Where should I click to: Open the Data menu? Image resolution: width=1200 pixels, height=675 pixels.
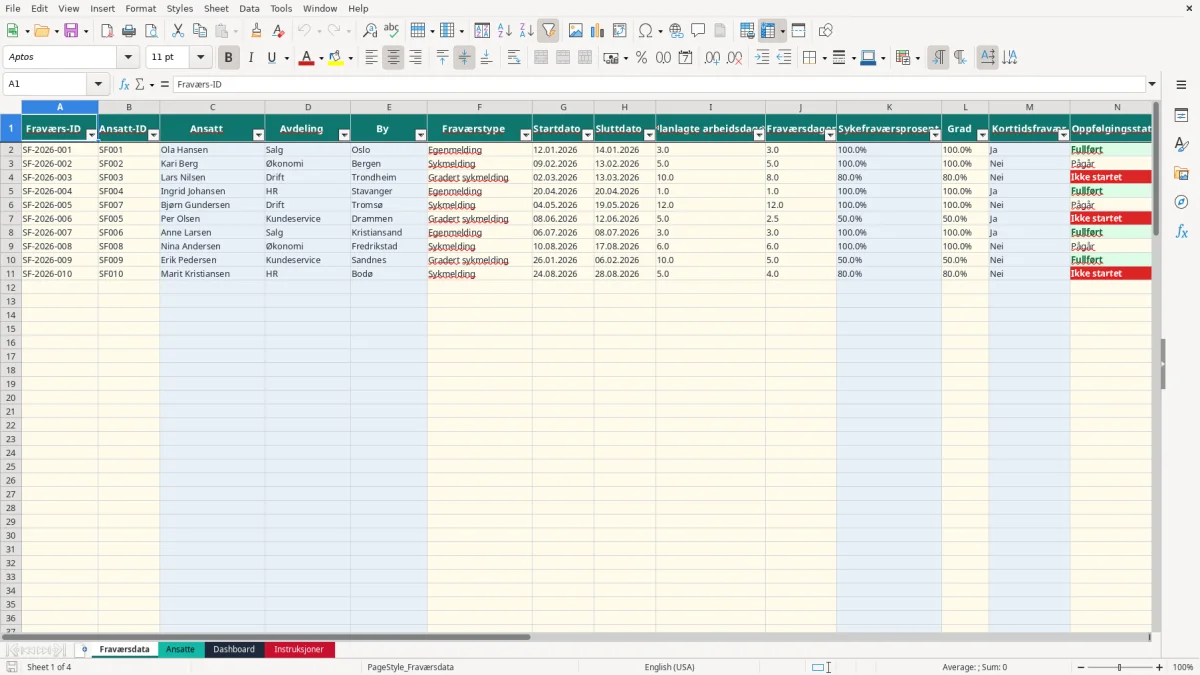249,8
